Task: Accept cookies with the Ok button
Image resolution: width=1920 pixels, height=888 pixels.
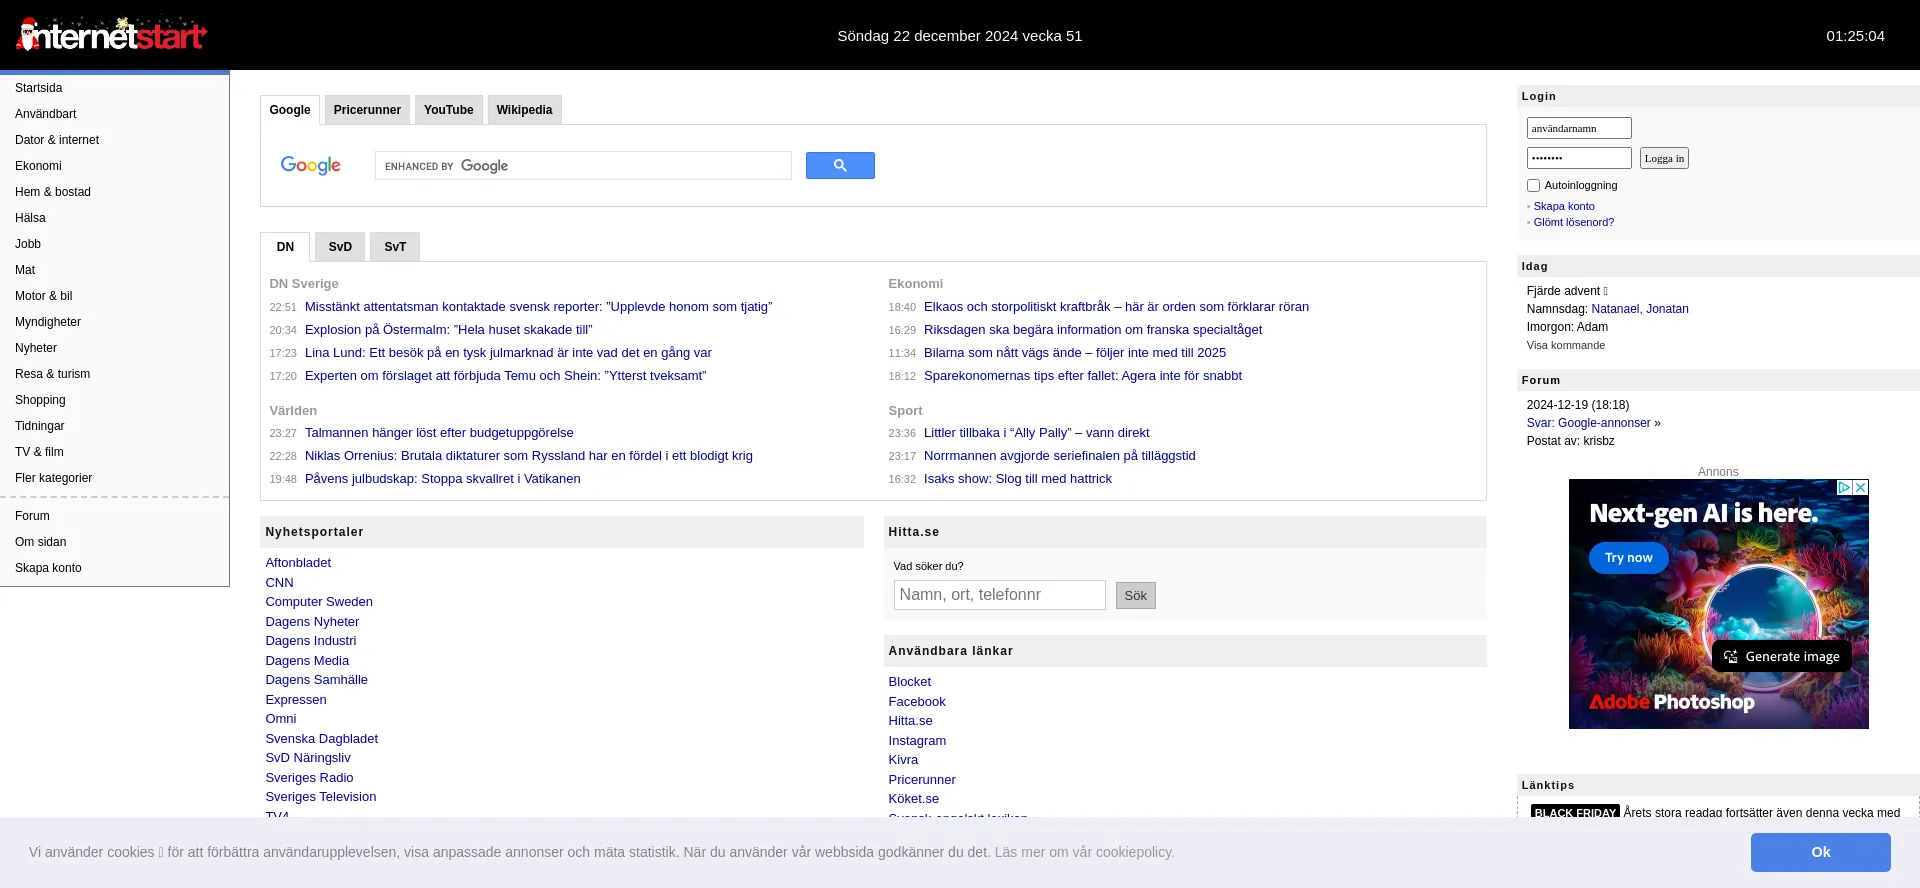Action: [x=1821, y=852]
